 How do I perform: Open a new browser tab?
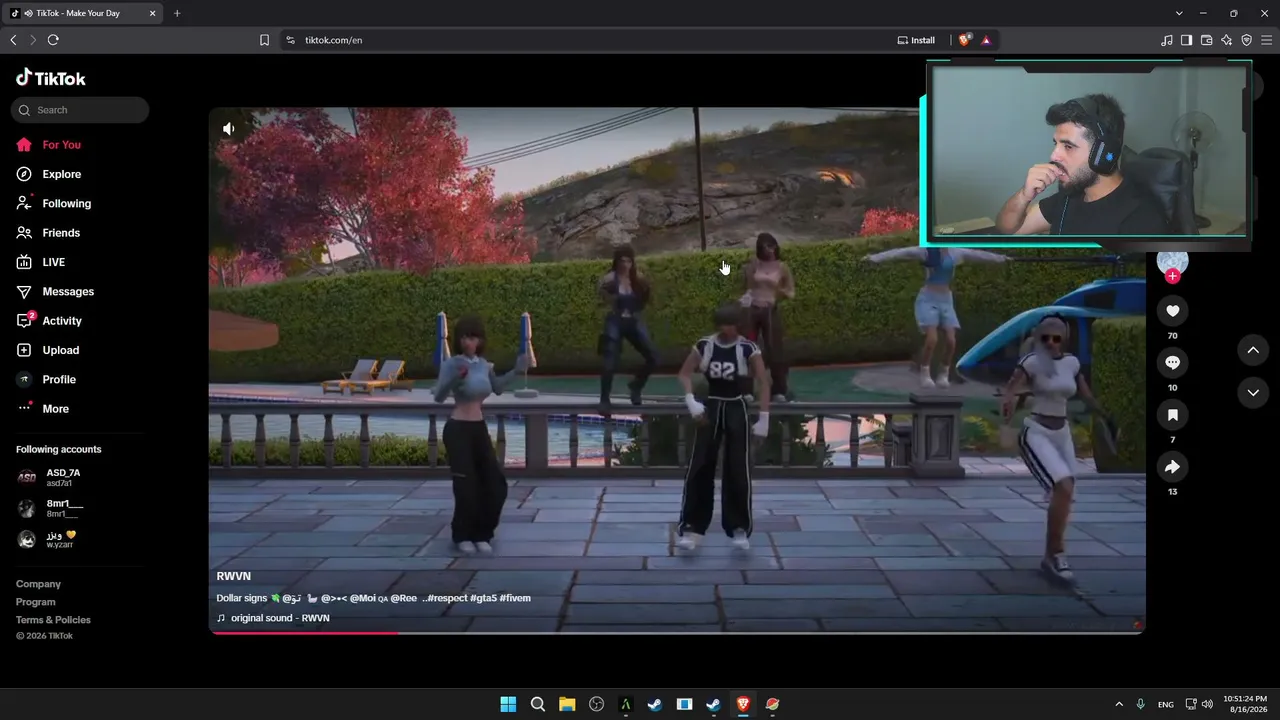pos(177,13)
